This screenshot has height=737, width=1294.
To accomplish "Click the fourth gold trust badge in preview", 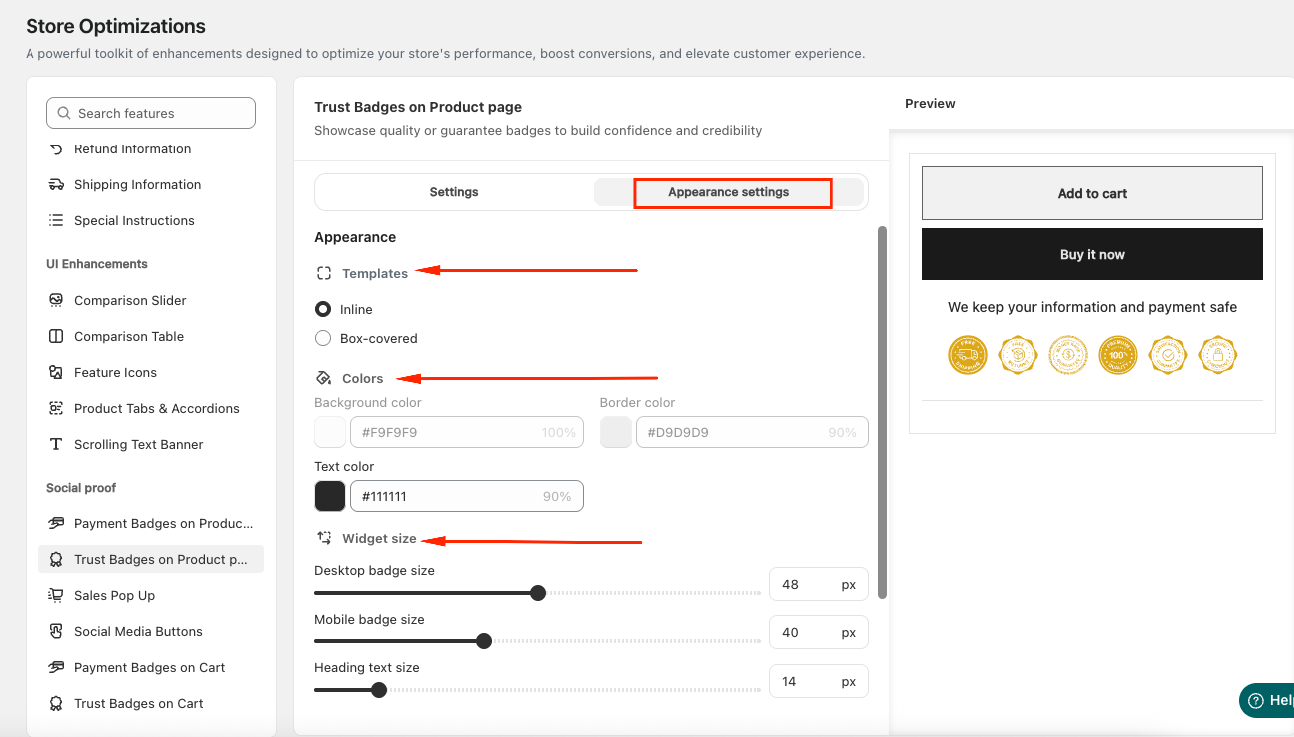I will (x=1118, y=355).
